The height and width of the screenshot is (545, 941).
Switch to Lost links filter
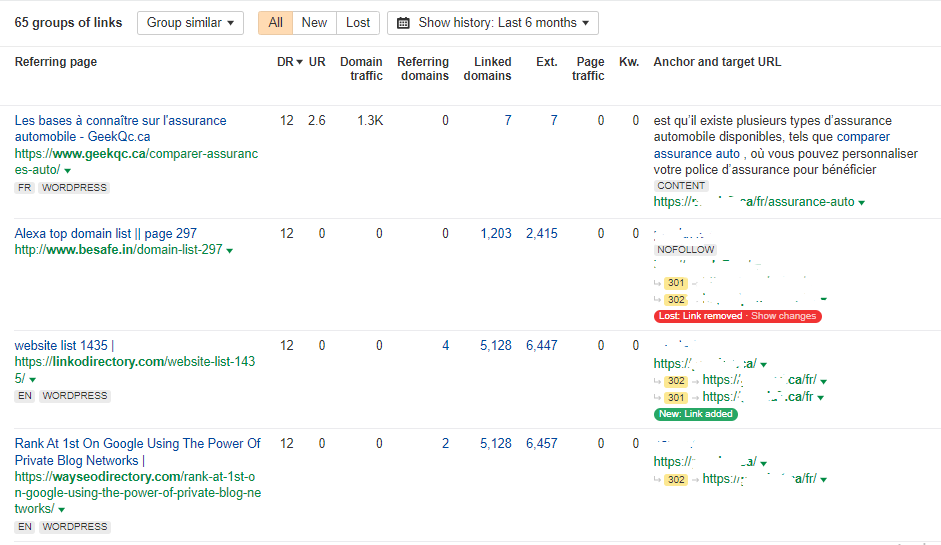coord(358,23)
